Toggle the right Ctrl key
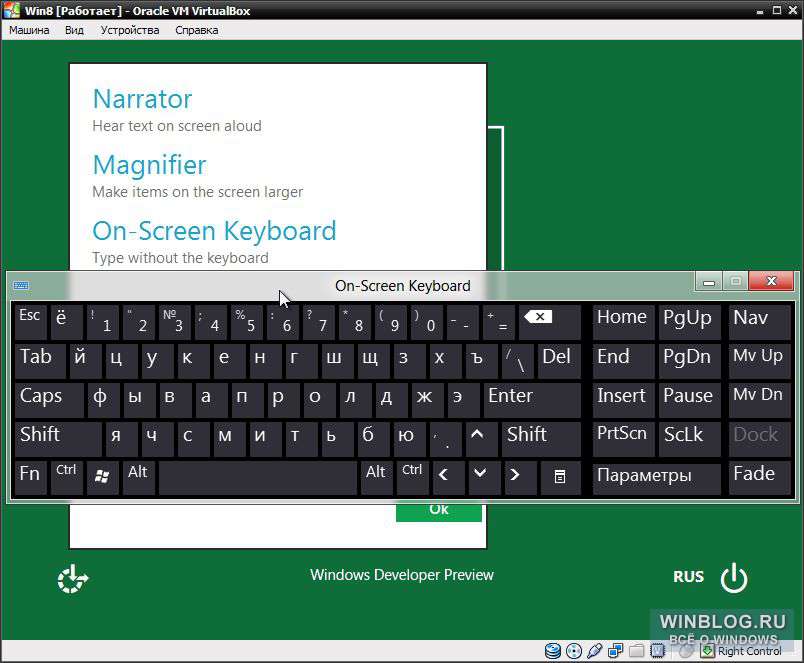 click(x=413, y=477)
